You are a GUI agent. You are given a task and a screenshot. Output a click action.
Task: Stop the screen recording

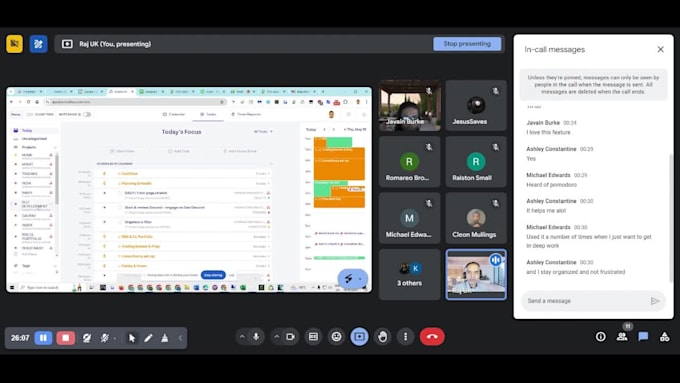coord(65,337)
